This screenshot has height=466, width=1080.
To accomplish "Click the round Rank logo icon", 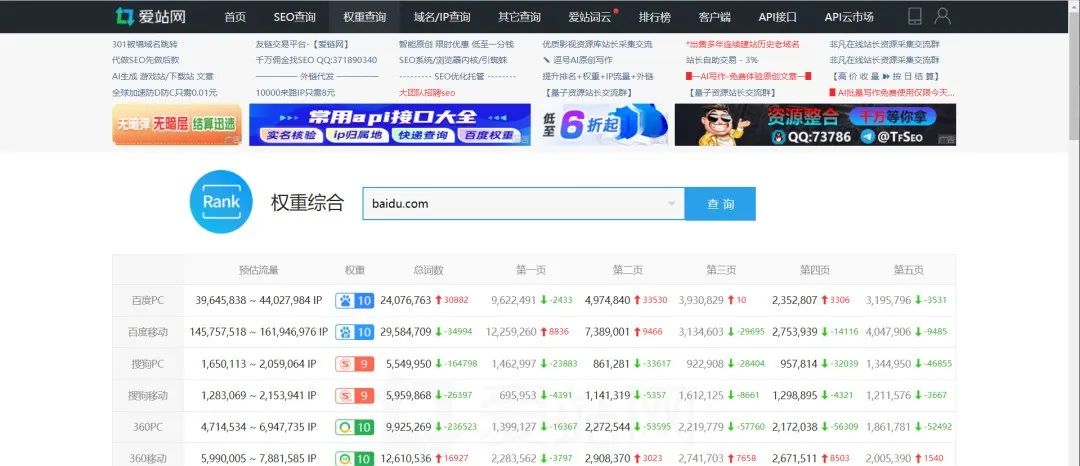I will (x=221, y=202).
